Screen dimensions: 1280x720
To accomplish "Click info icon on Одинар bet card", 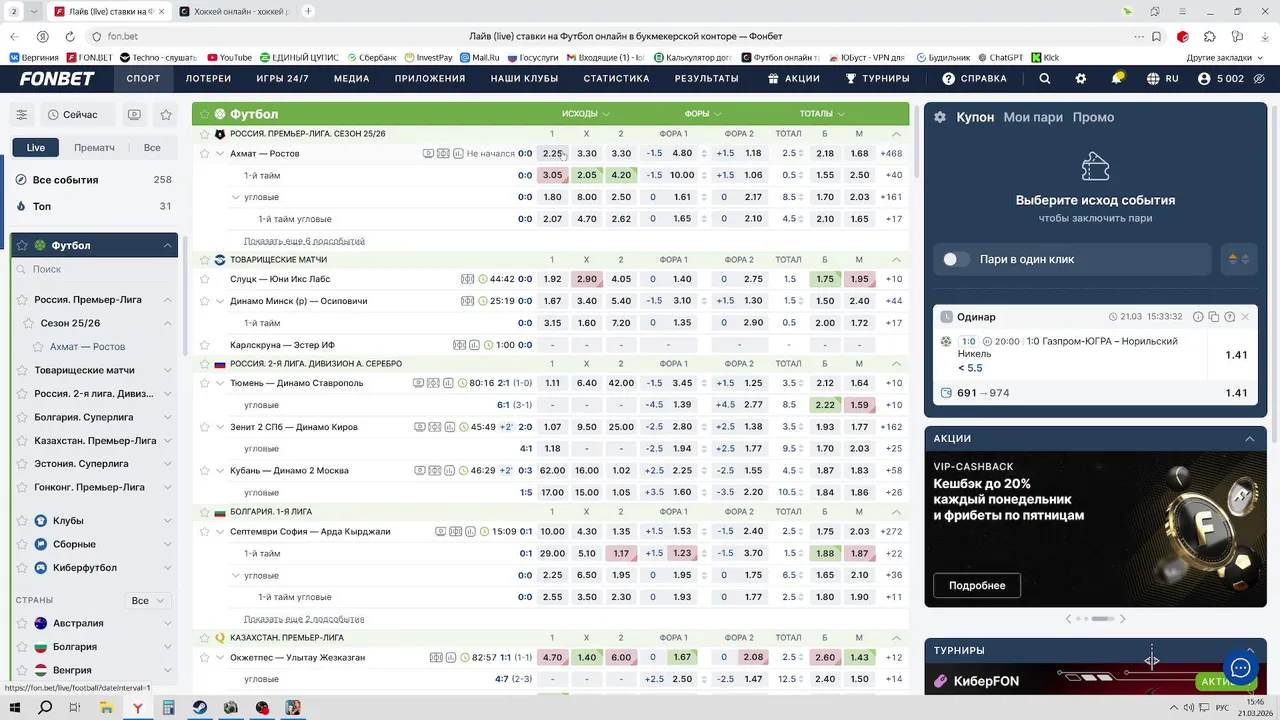I will tap(1198, 317).
